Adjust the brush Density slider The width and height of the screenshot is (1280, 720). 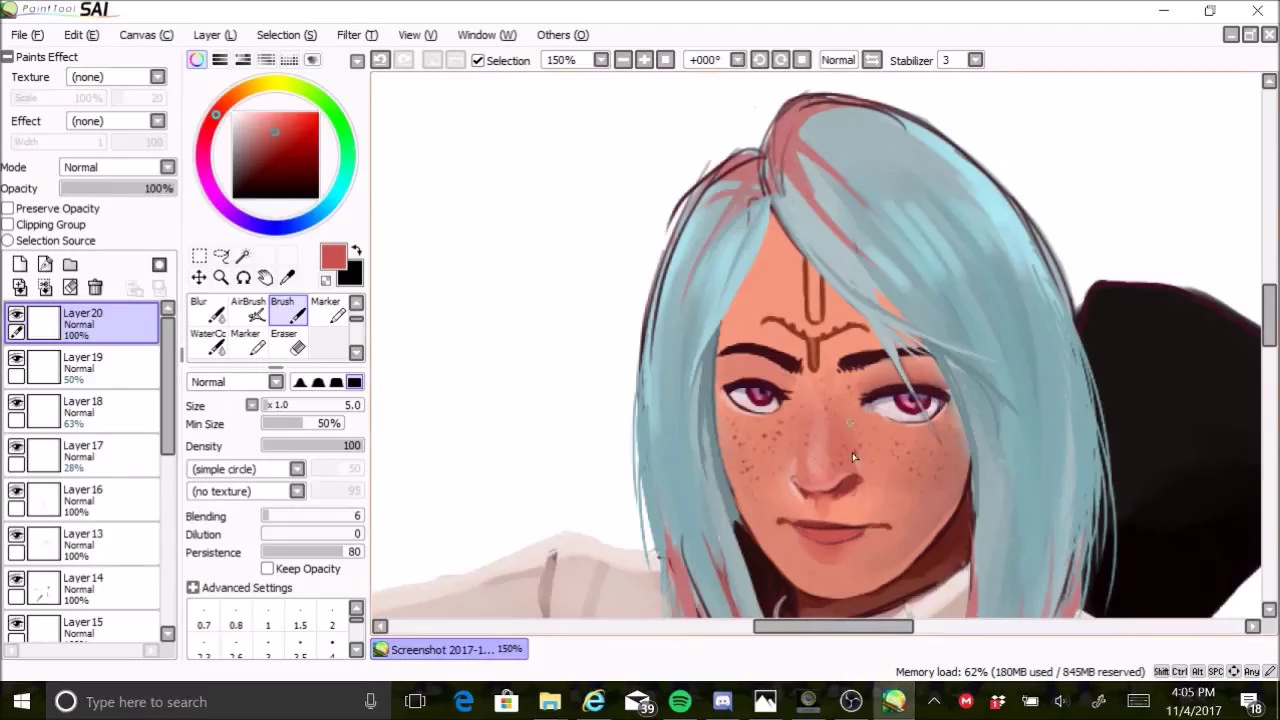[x=312, y=446]
